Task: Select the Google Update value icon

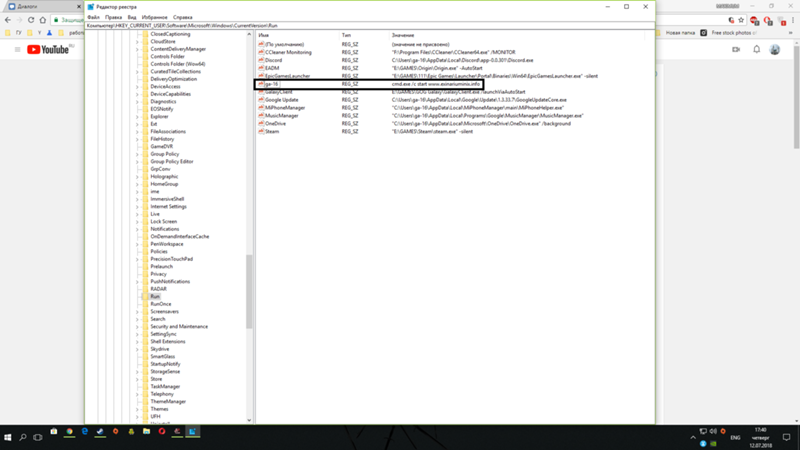Action: click(261, 99)
